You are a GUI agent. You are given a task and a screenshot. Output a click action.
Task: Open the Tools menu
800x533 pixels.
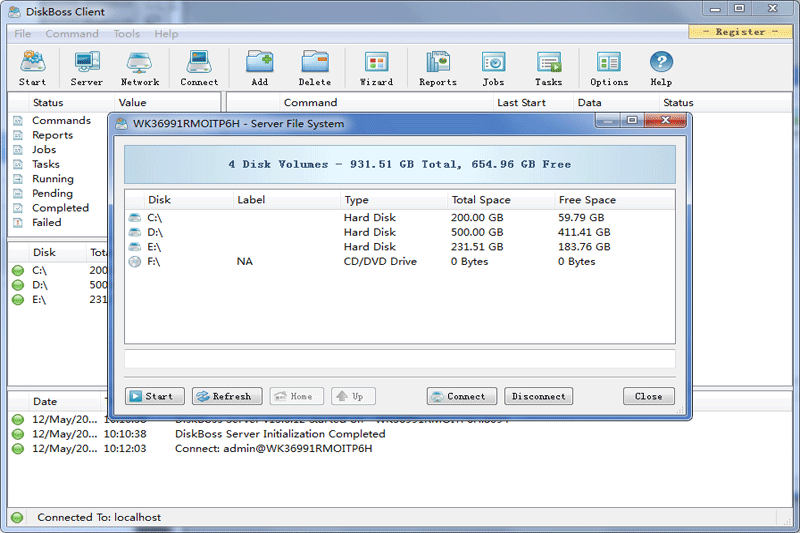(126, 33)
